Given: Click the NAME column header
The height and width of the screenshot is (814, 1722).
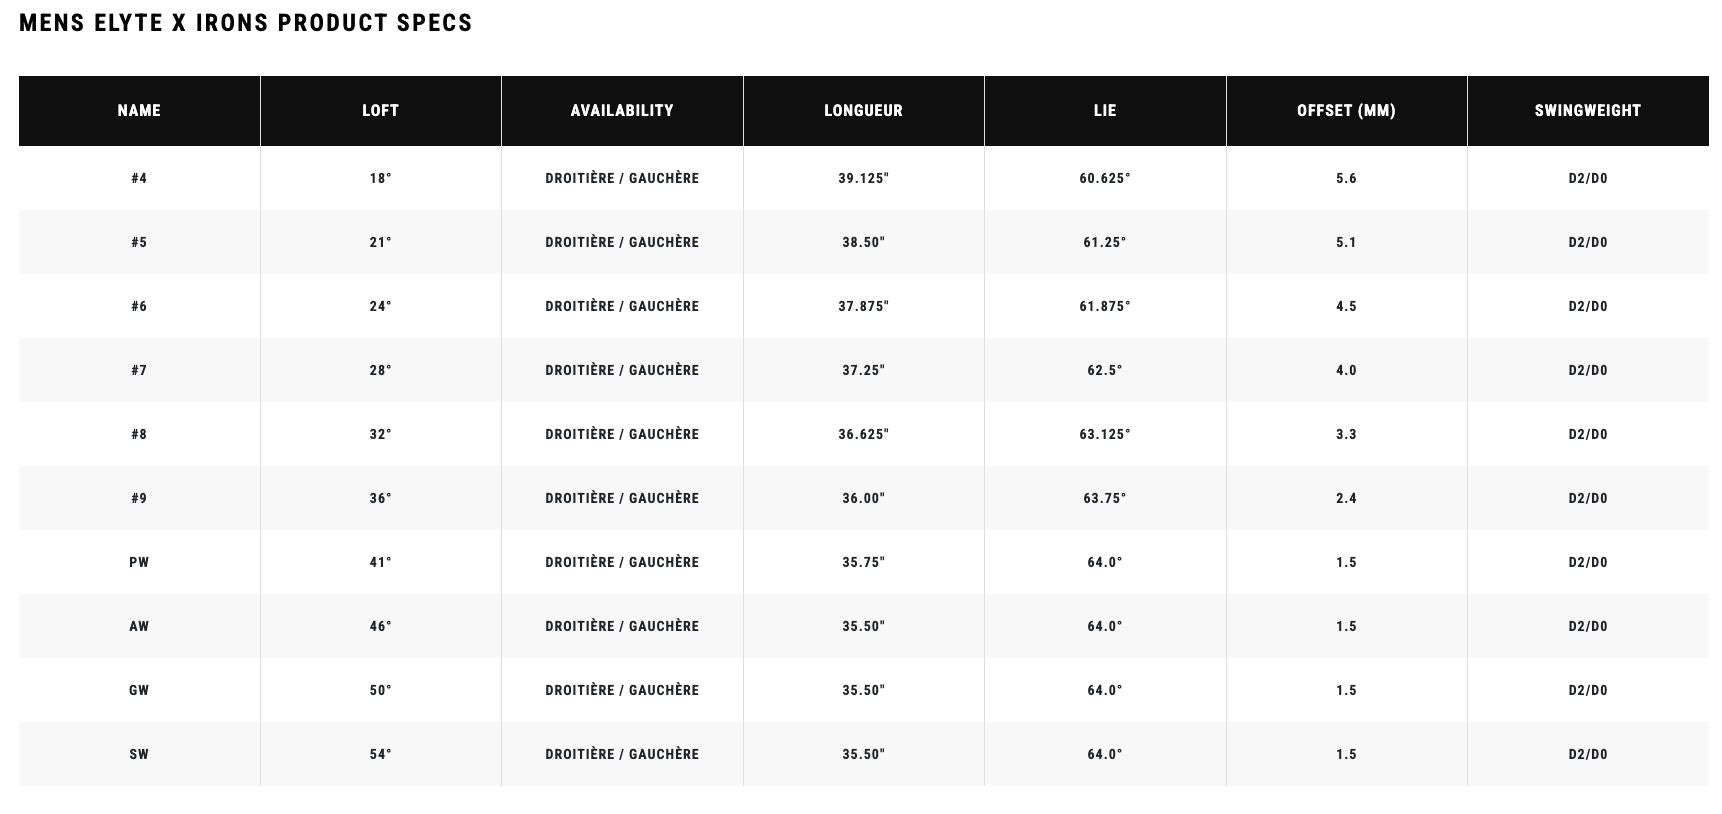Looking at the screenshot, I should click(x=139, y=111).
